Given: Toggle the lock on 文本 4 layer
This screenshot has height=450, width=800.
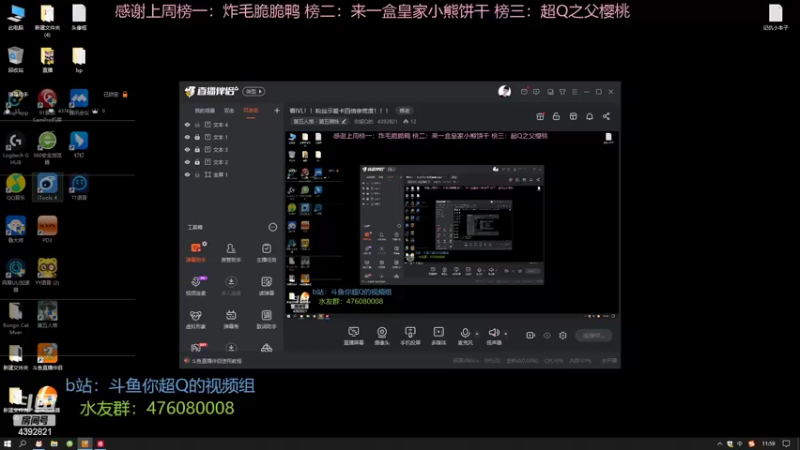Looking at the screenshot, I should pyautogui.click(x=197, y=124).
